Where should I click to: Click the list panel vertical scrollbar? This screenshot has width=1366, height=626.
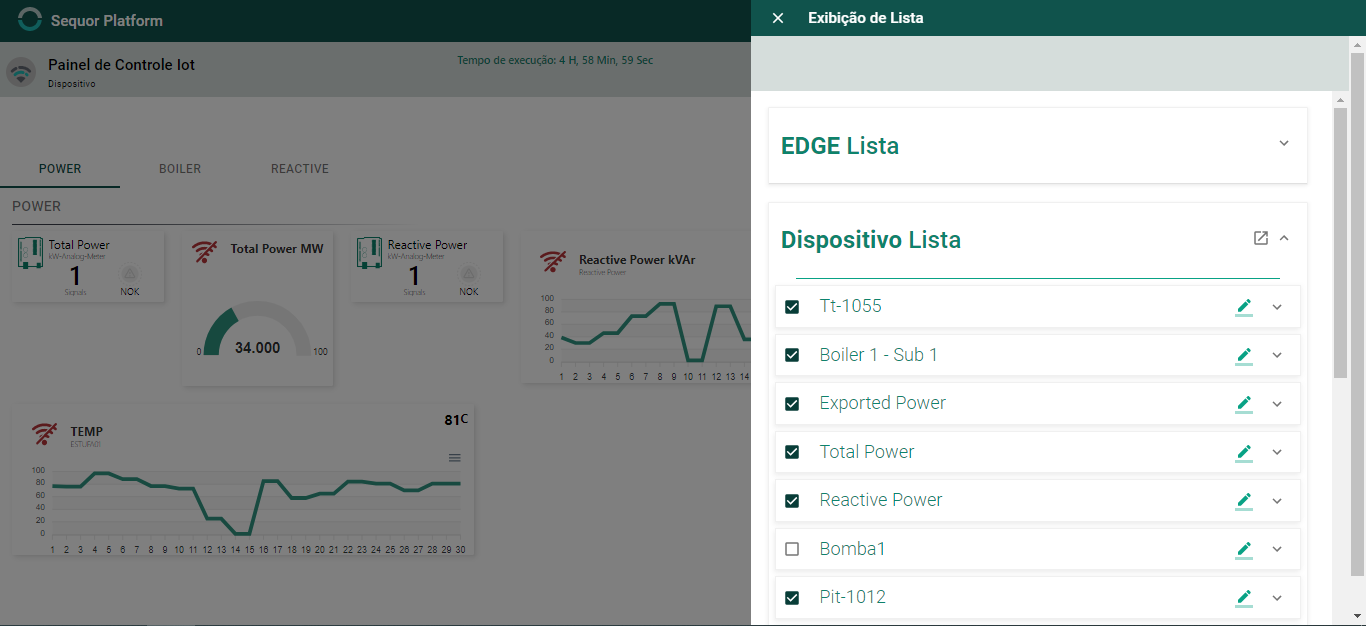click(x=1340, y=243)
